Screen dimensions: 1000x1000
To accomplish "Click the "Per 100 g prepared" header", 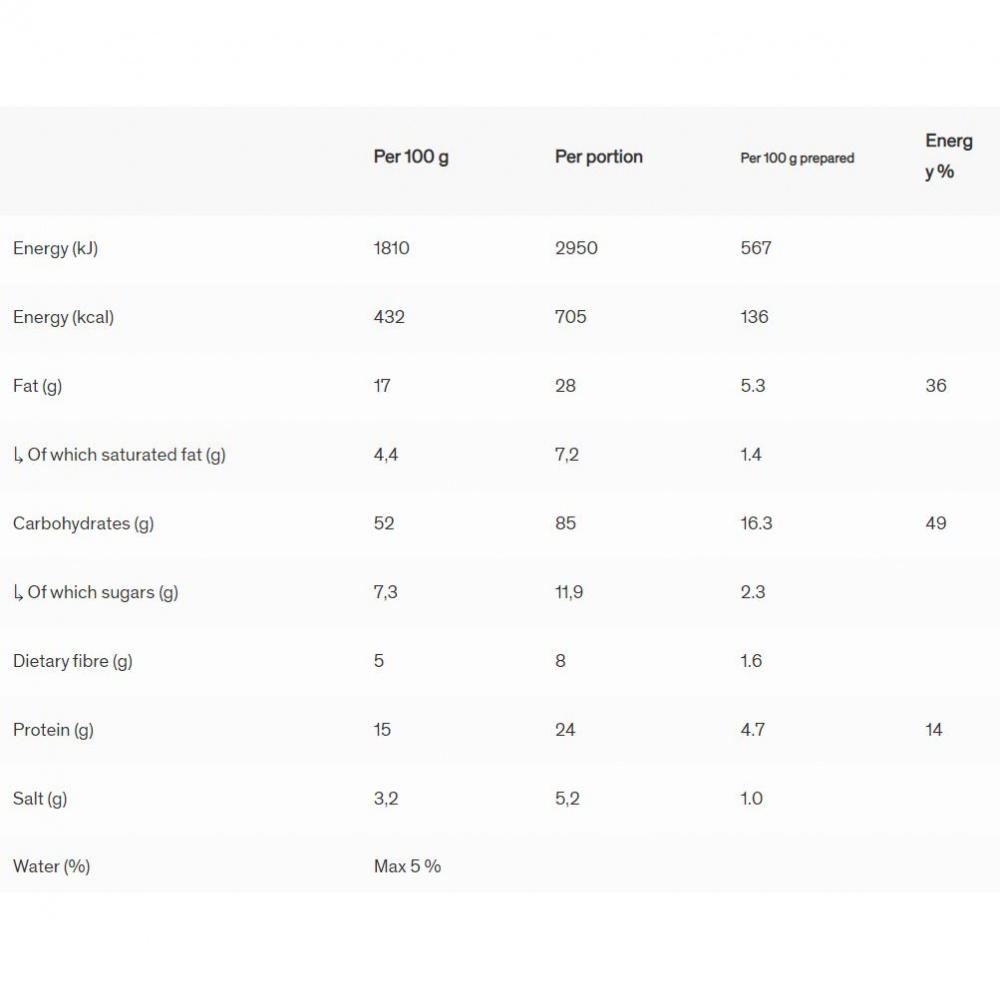I will tap(797, 158).
